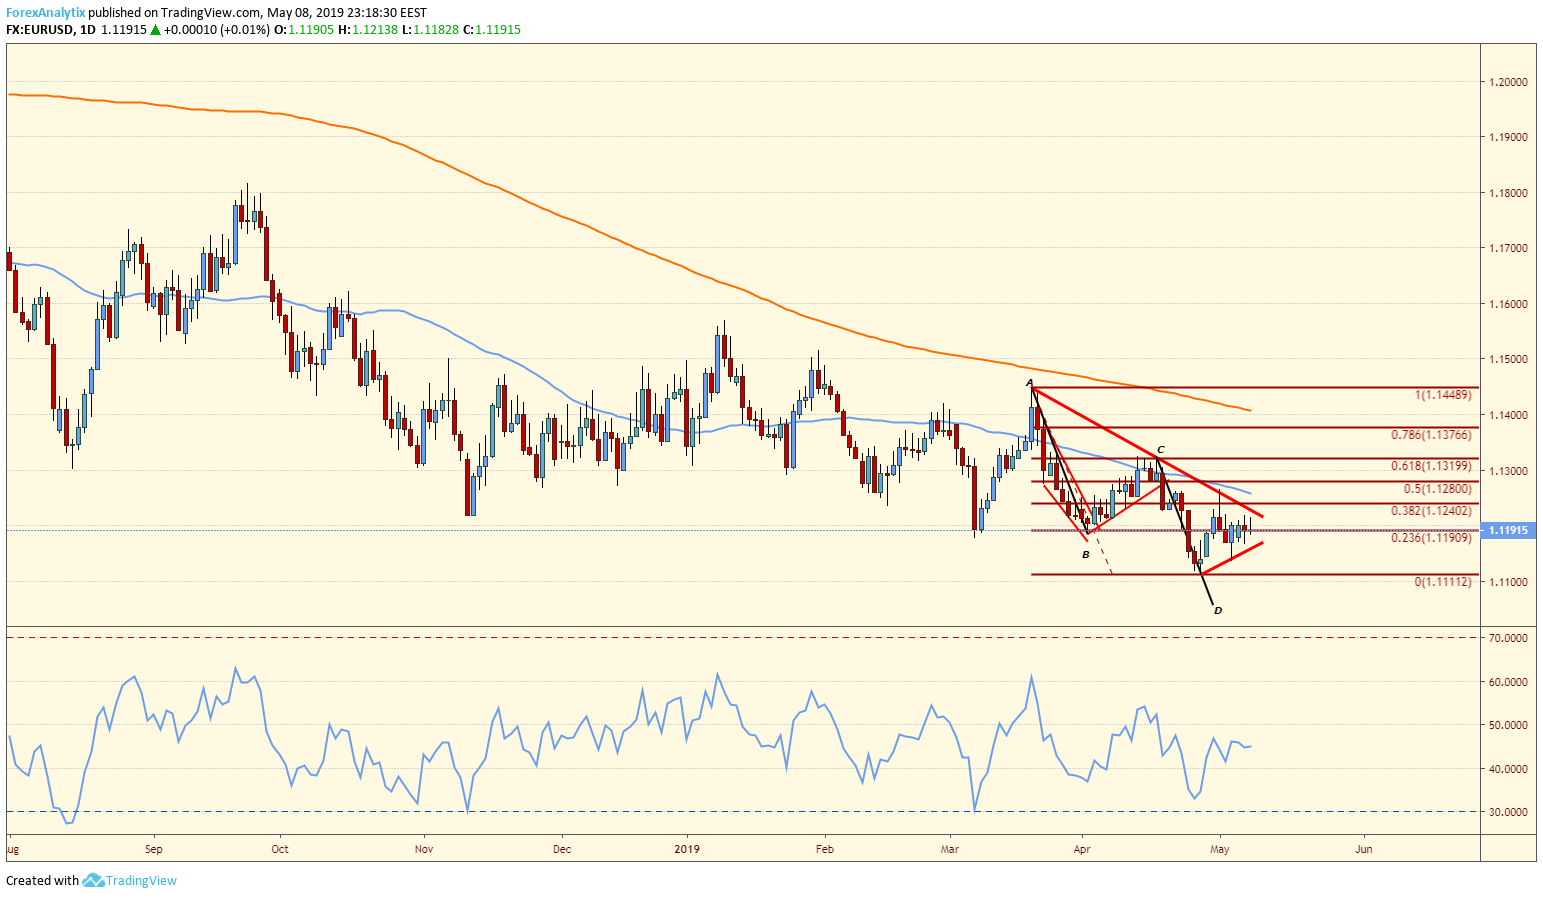Click the 1.20000 price axis label
The width and height of the screenshot is (1543, 898).
pos(1508,82)
